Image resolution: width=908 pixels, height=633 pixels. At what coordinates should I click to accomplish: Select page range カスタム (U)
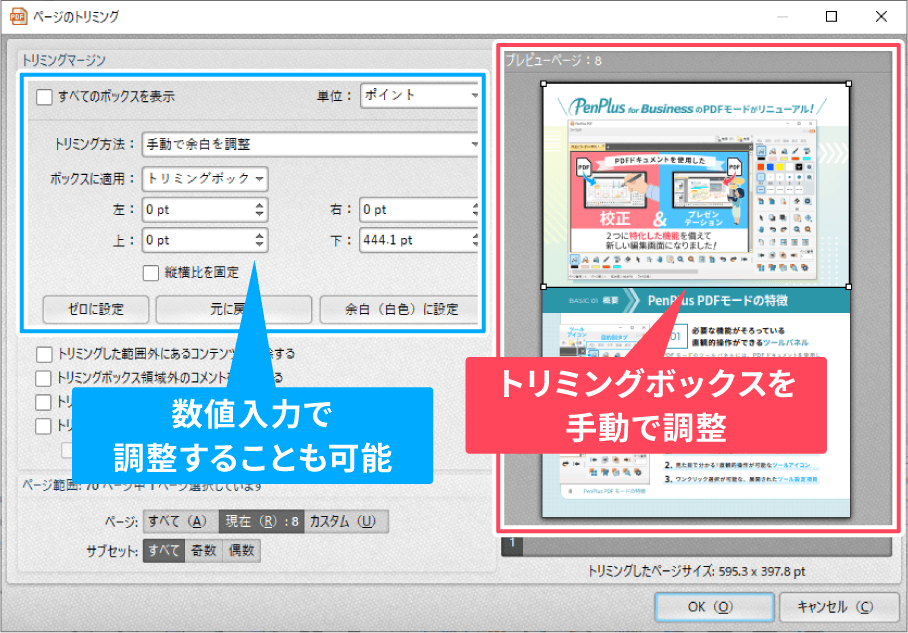(x=346, y=522)
